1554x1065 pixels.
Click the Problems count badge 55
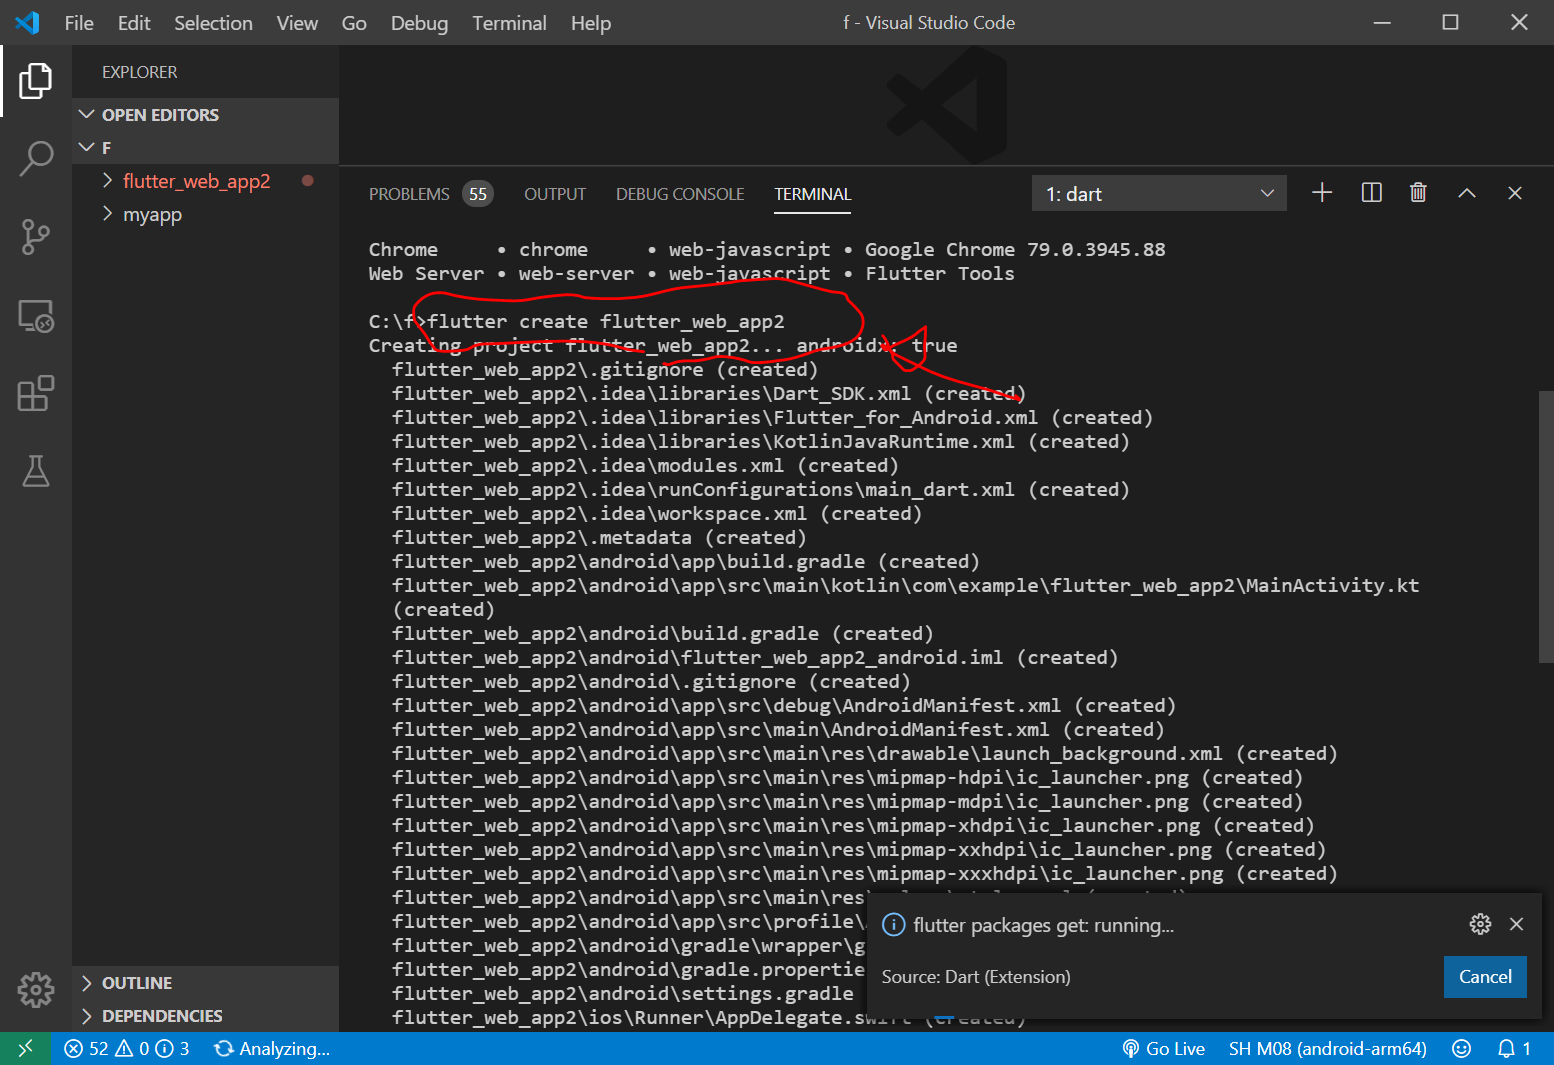click(x=478, y=194)
